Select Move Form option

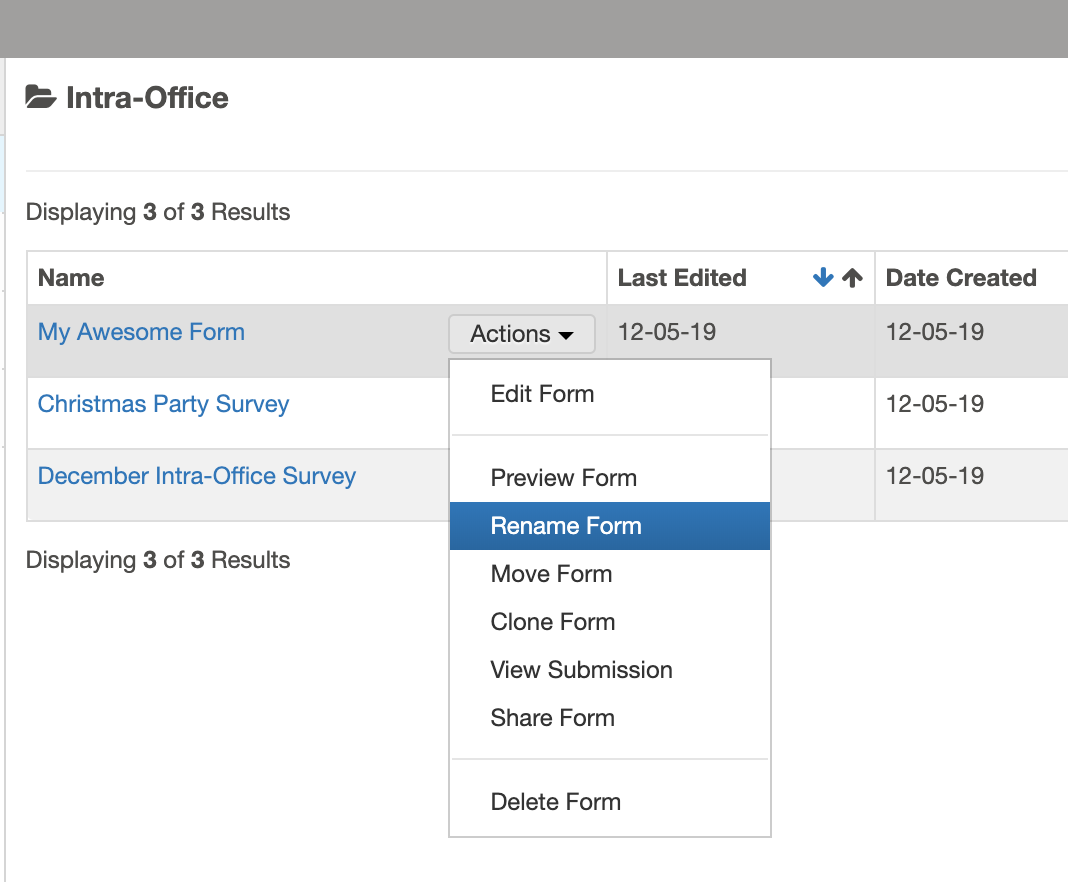pyautogui.click(x=610, y=574)
